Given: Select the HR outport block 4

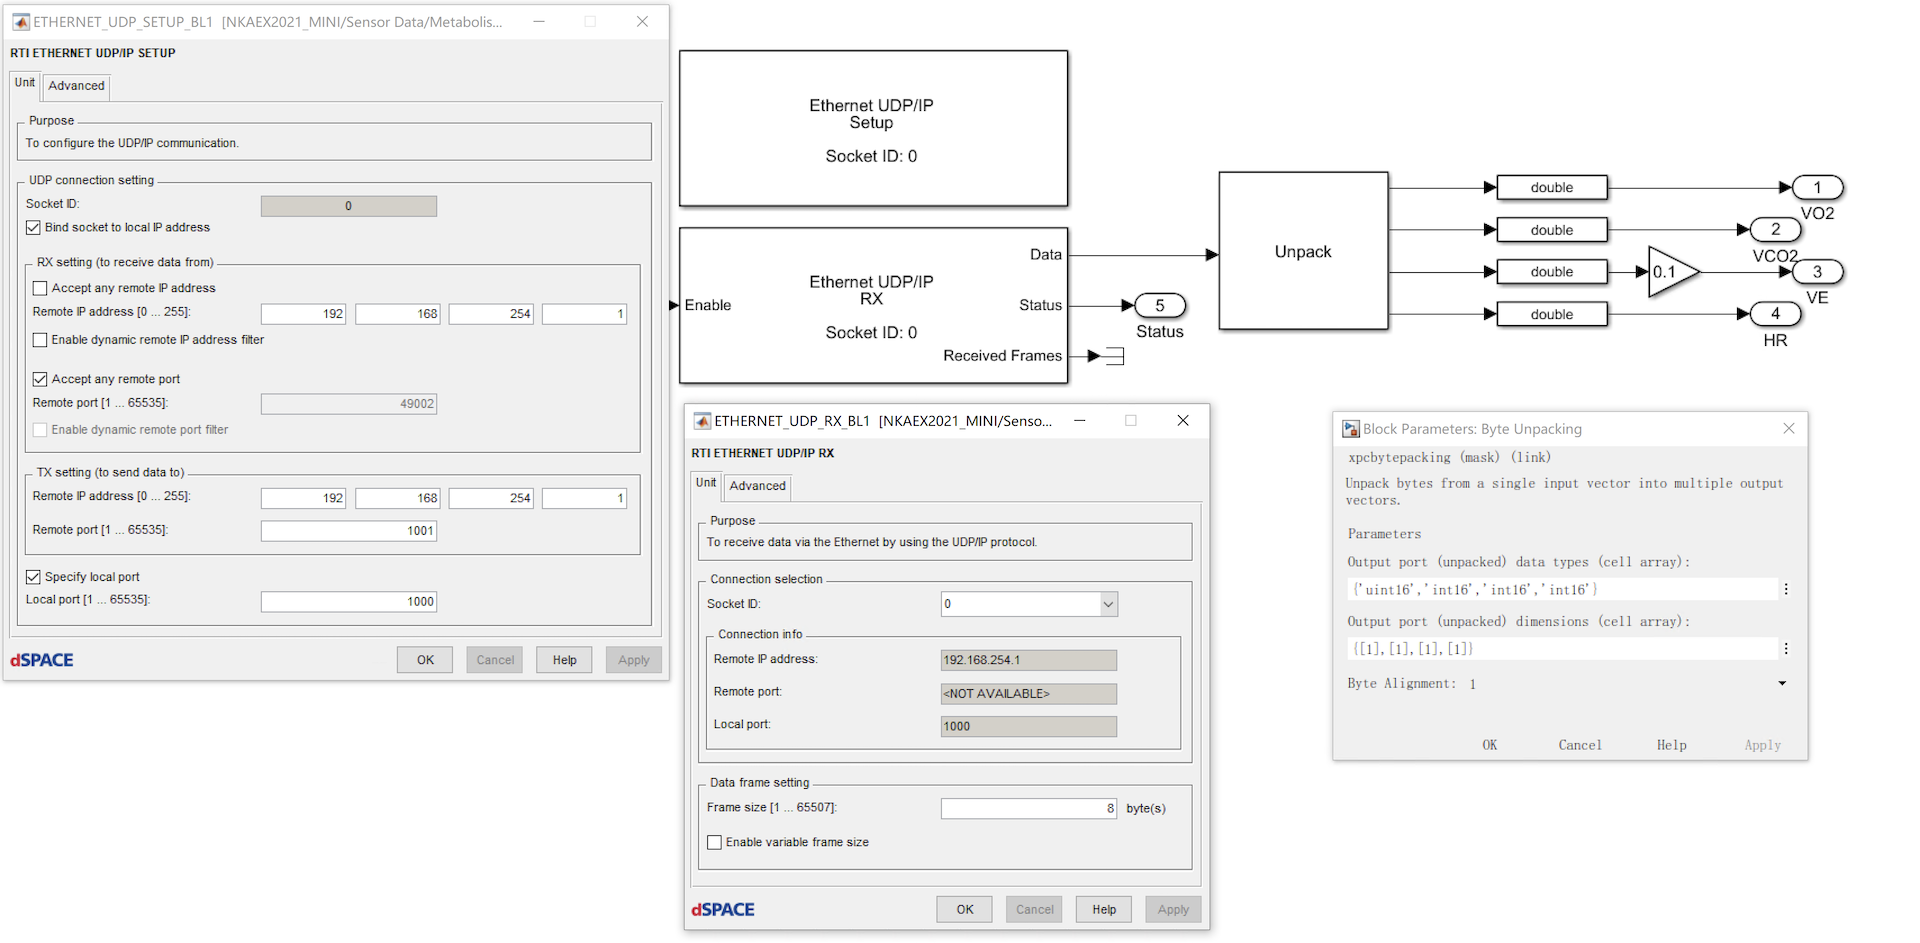Looking at the screenshot, I should 1775,314.
